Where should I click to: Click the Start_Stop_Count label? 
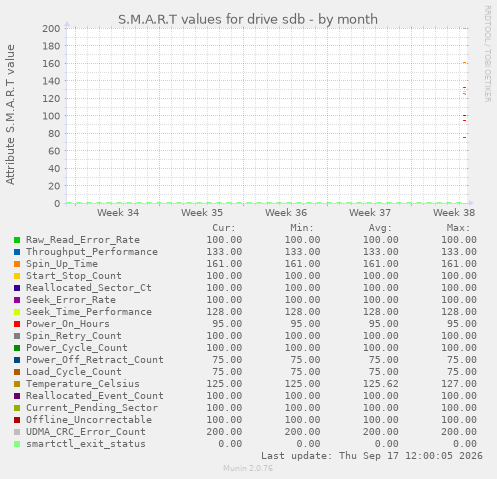pos(74,276)
